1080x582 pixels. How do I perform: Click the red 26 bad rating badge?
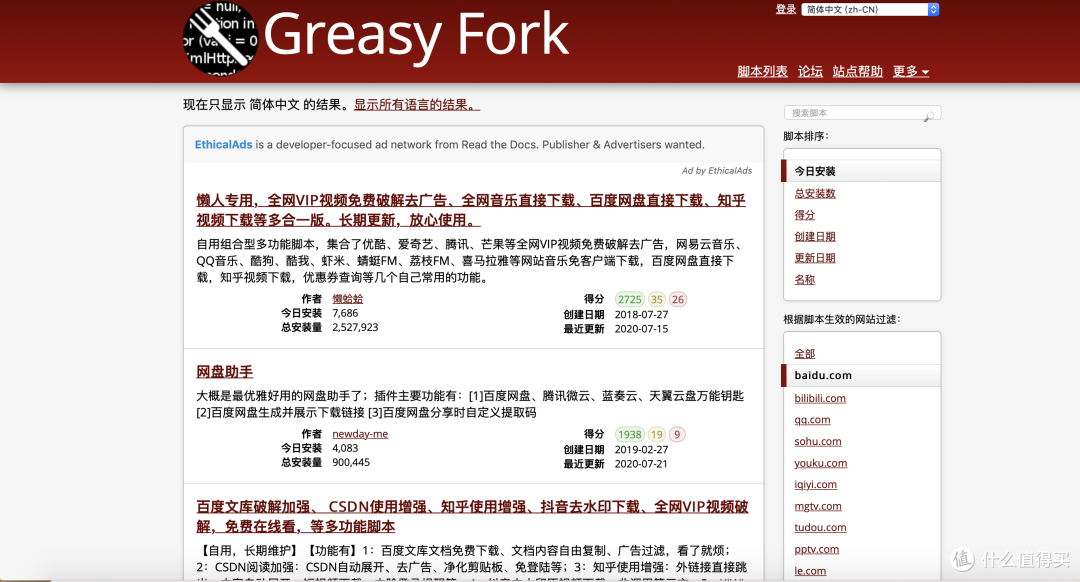(x=678, y=300)
